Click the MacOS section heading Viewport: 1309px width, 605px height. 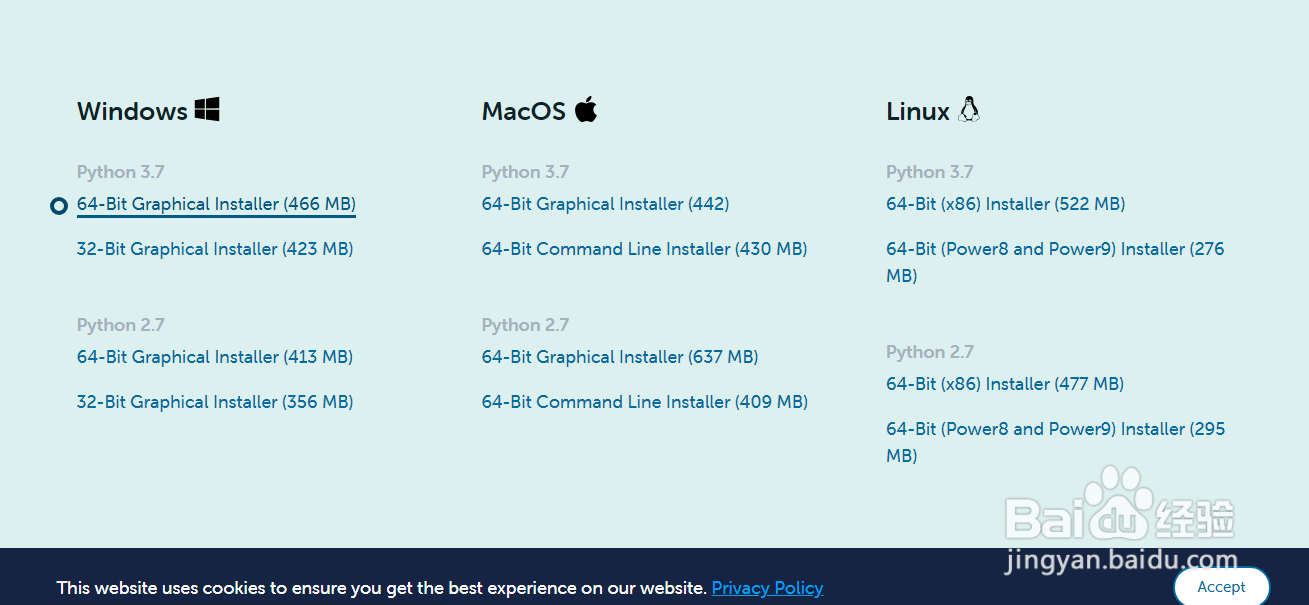523,111
